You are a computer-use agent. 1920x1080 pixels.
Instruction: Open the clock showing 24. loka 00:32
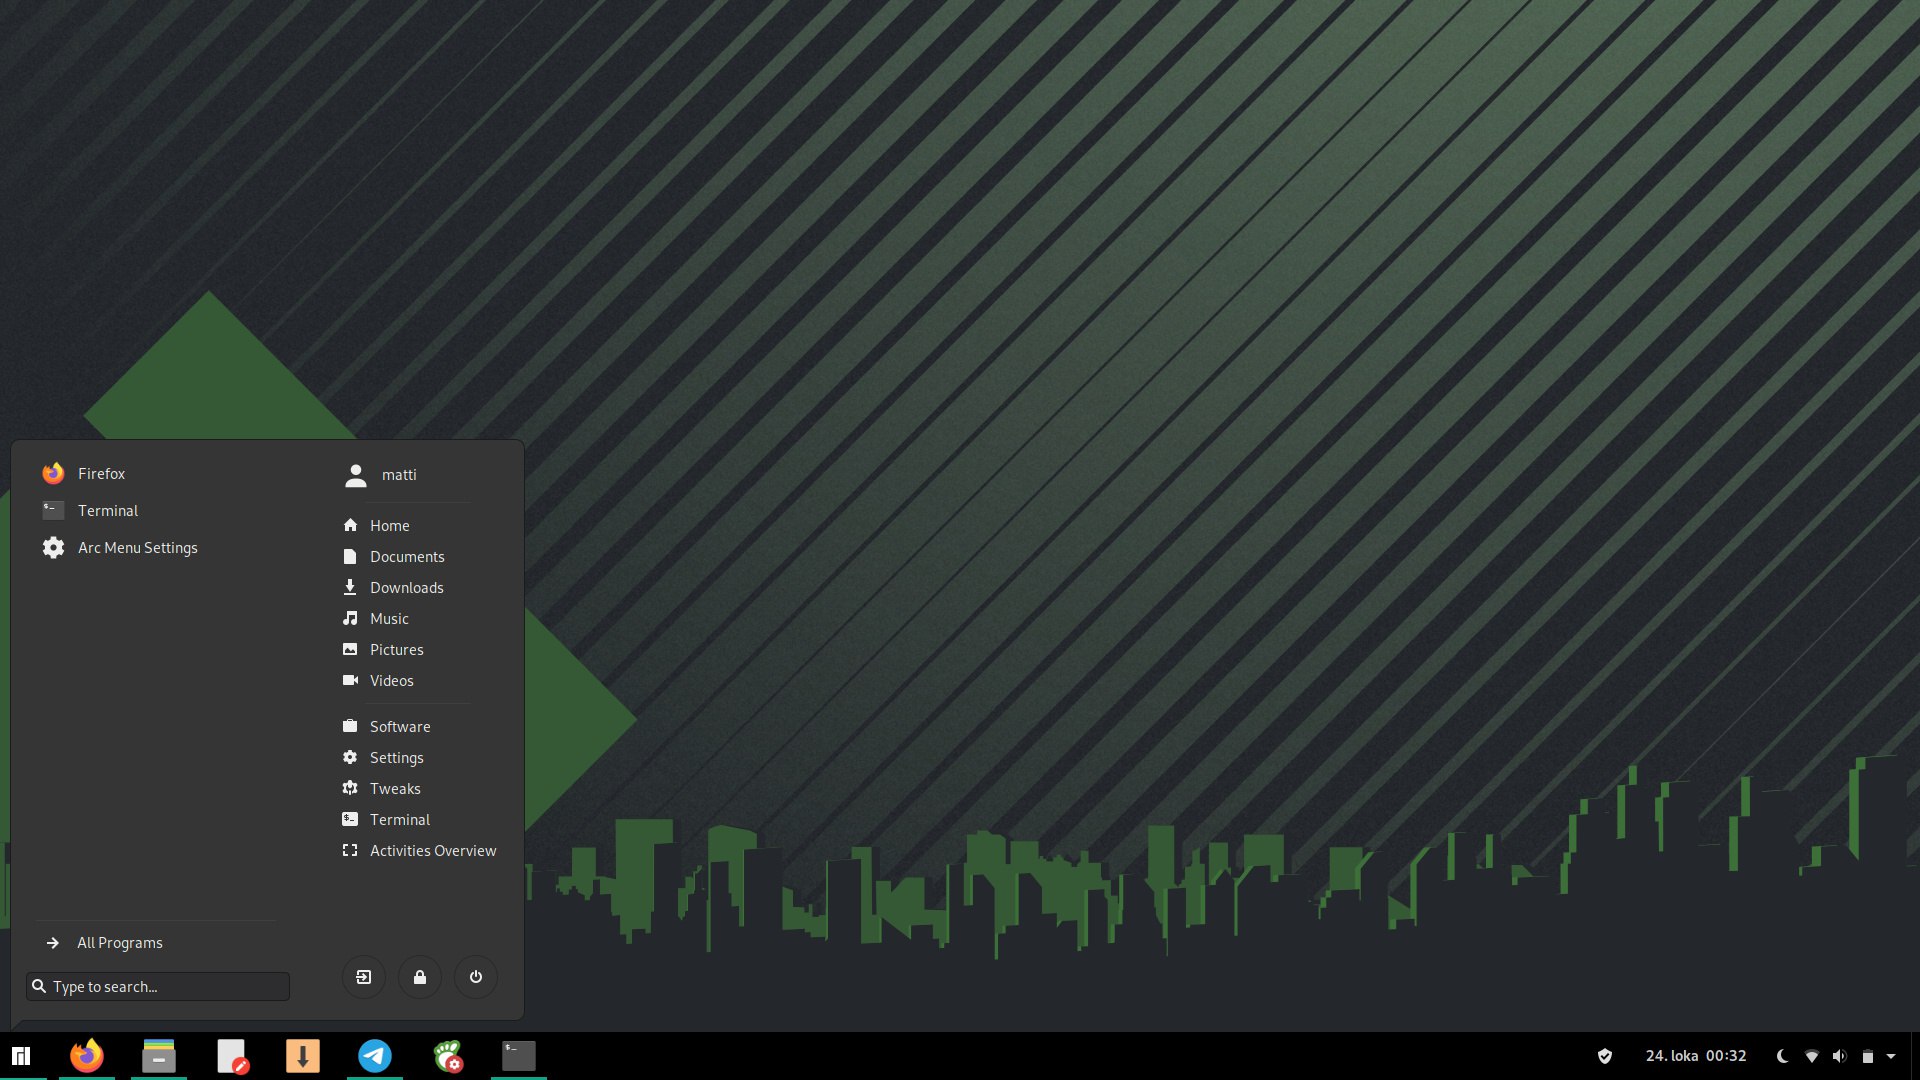(x=1696, y=1056)
